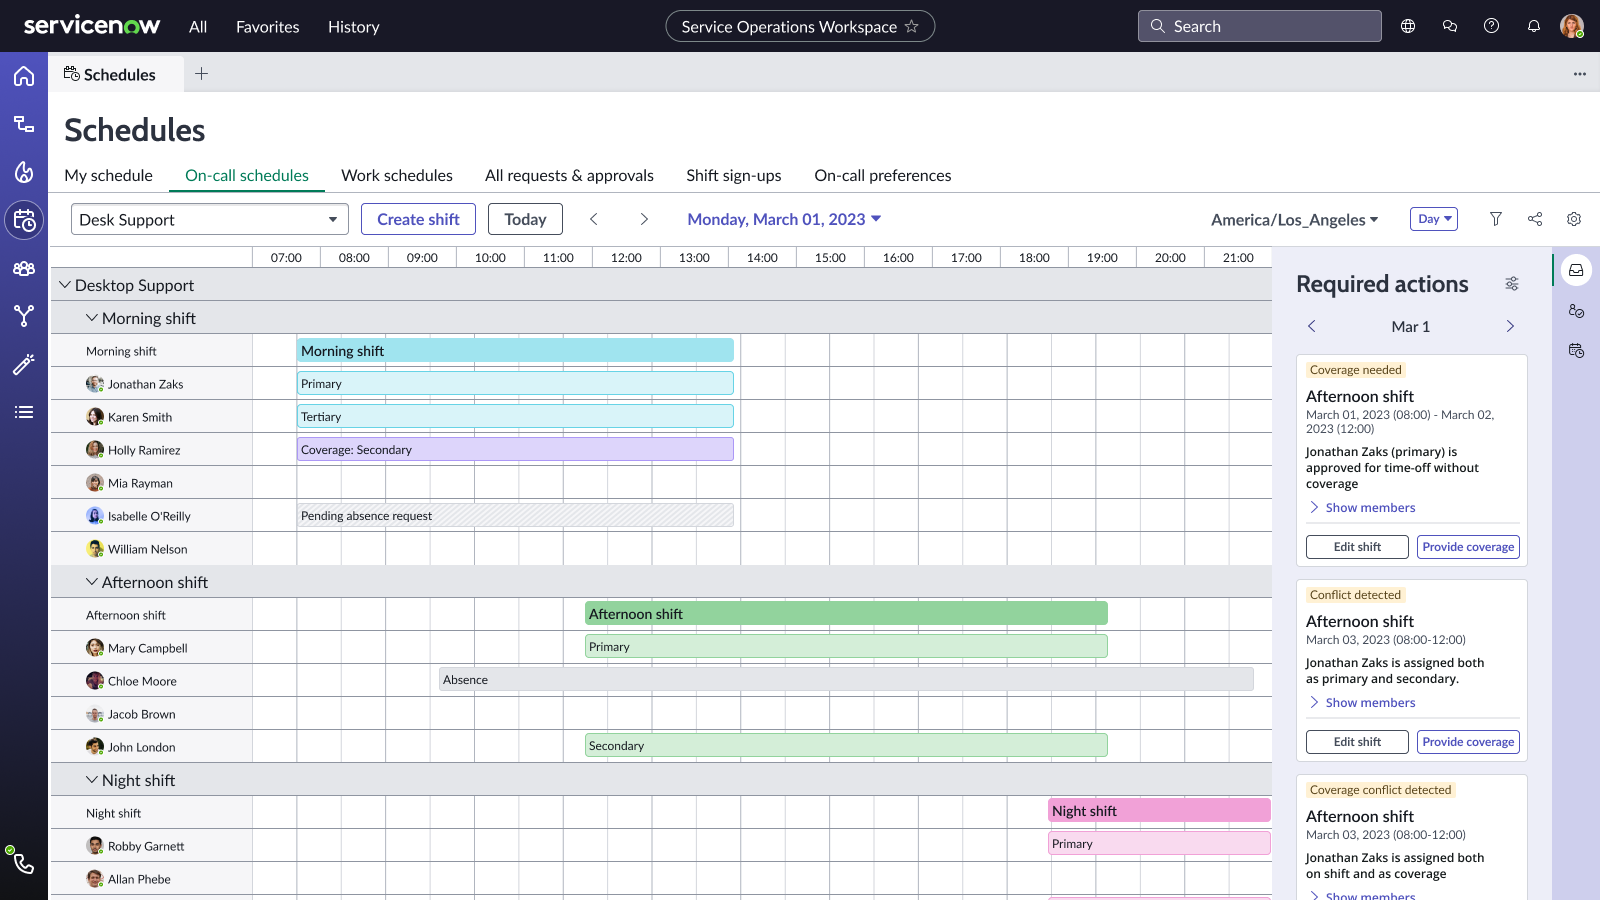Click the Create shift button
This screenshot has height=900, width=1600.
tap(418, 219)
